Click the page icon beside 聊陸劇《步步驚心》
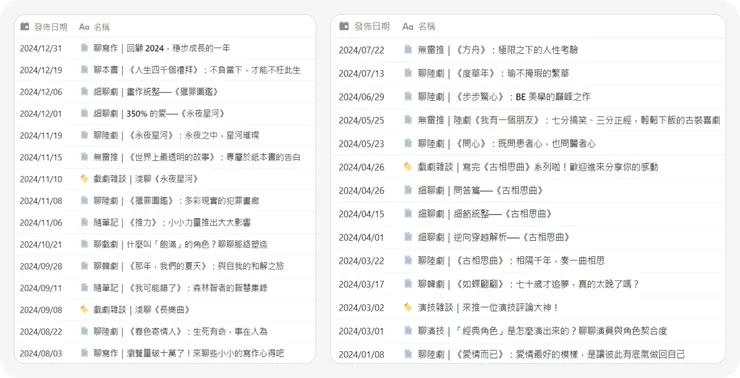Screen dimensions: 740x378 click(408, 96)
